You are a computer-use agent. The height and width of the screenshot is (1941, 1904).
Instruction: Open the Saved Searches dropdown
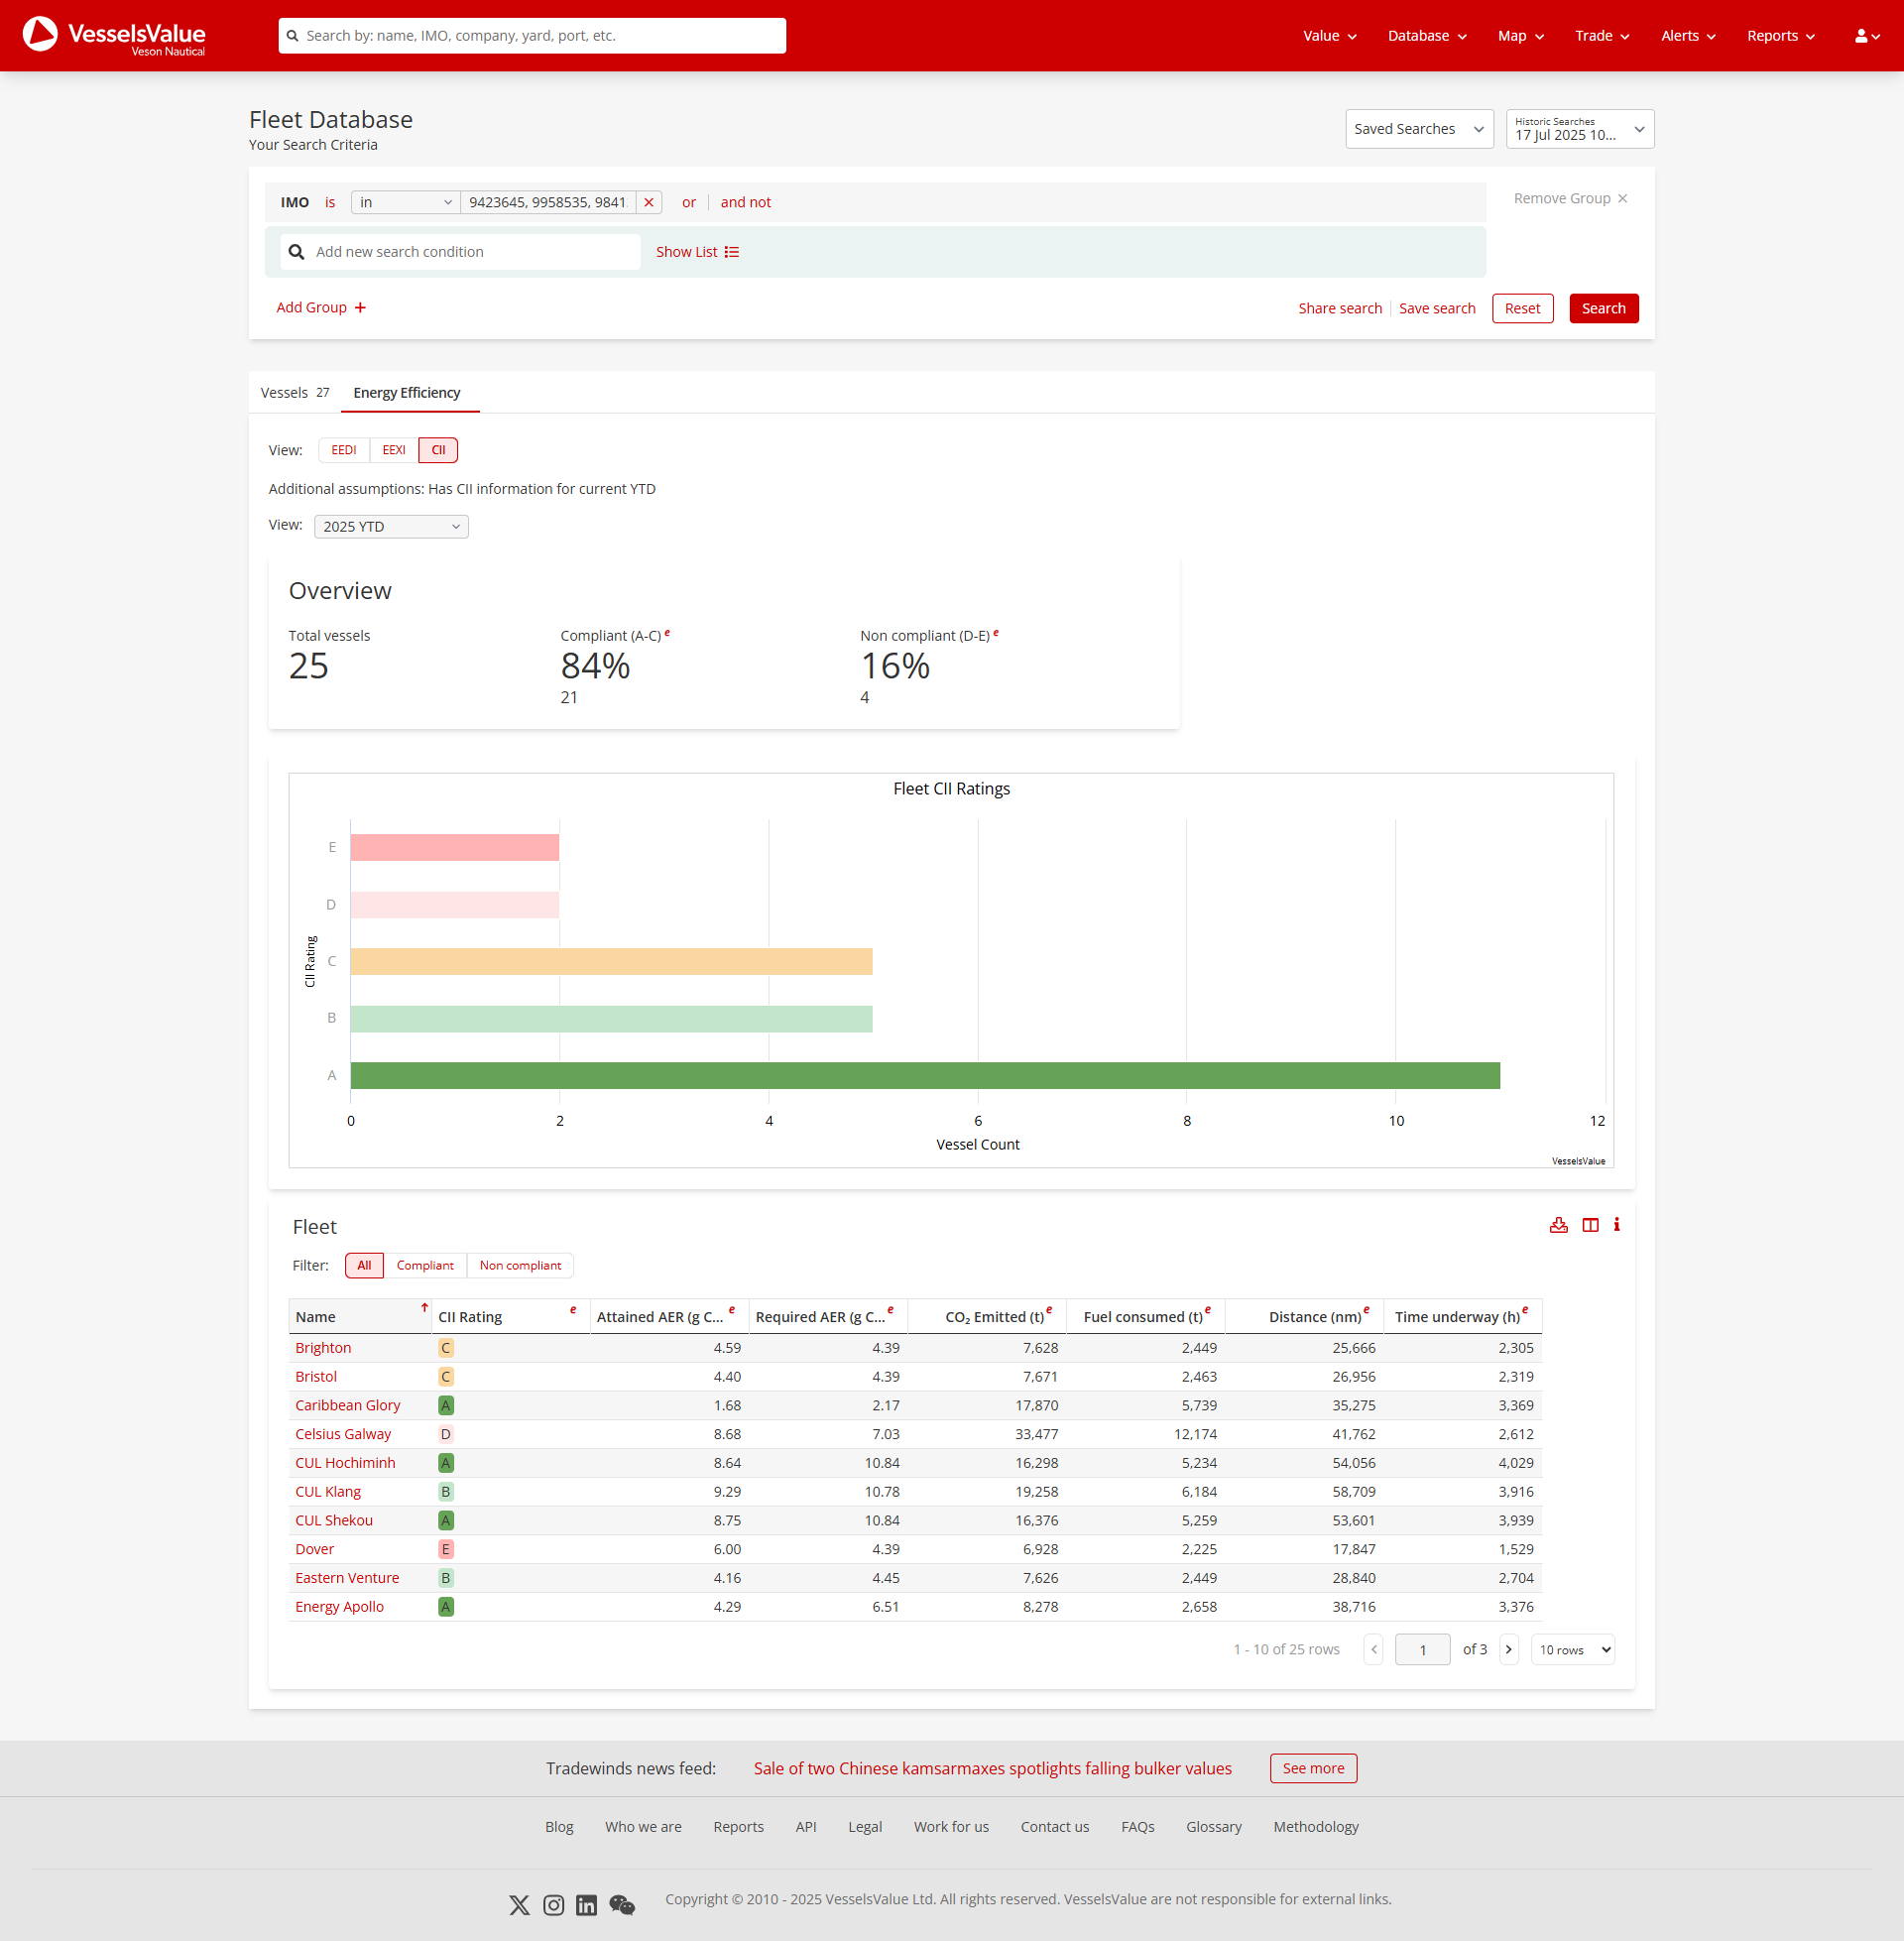[x=1419, y=128]
